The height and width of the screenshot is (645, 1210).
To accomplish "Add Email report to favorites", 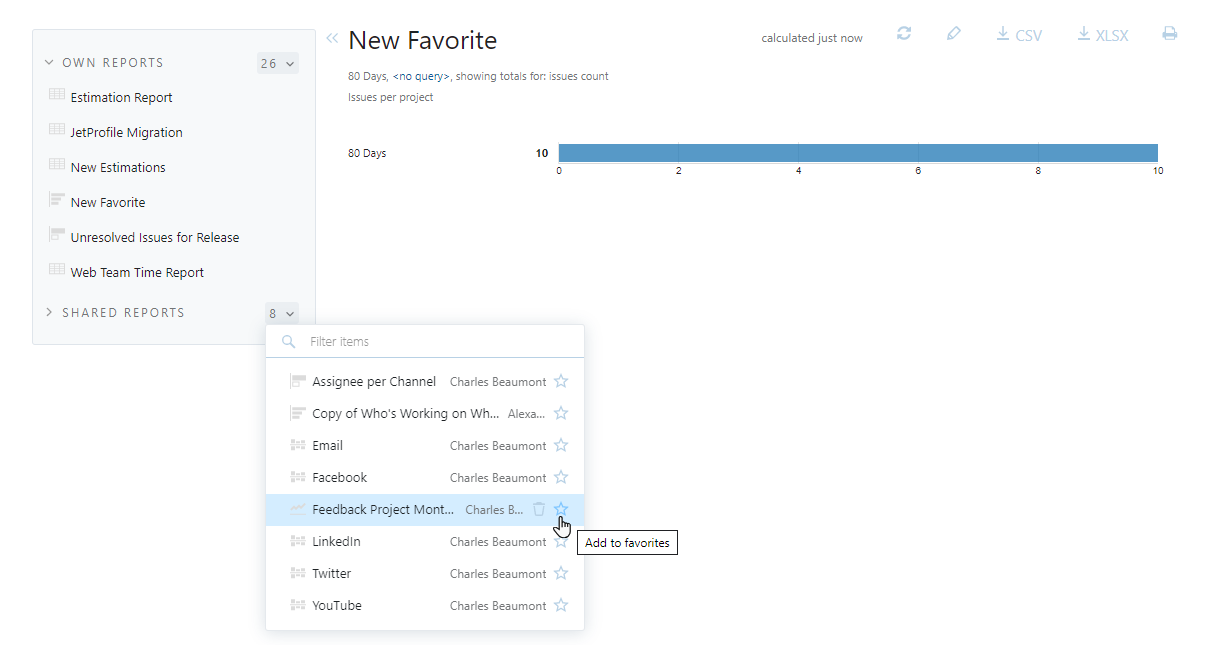I will [x=561, y=445].
